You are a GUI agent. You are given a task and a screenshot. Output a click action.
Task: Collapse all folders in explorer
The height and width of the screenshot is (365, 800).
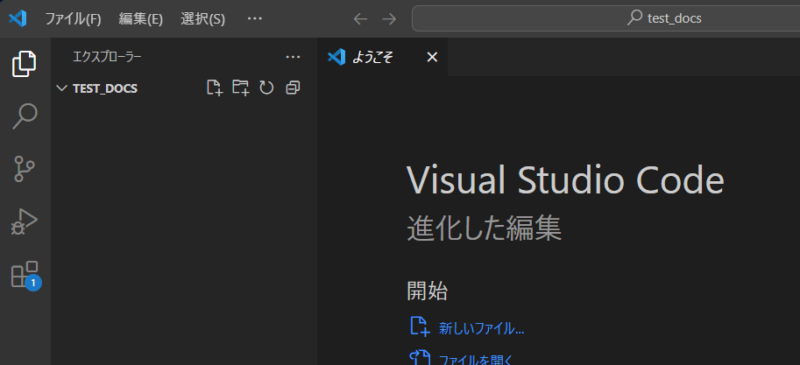[x=292, y=88]
